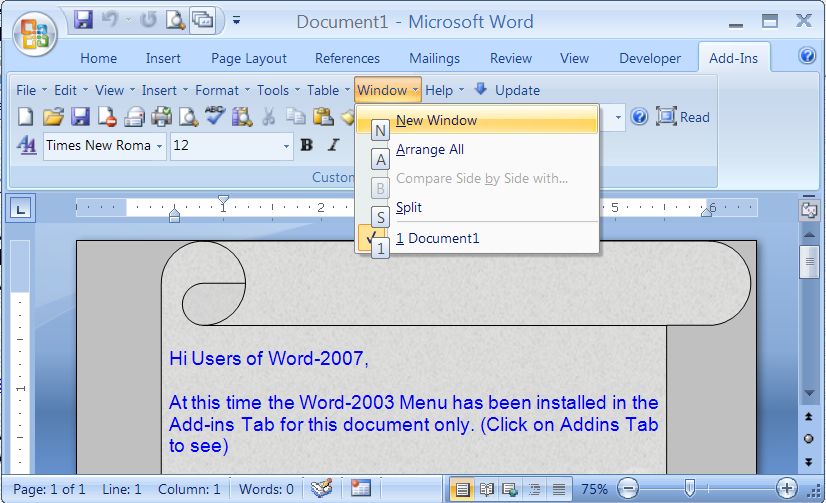
Task: Open the Customize Quick Access Toolbar dropdown
Action: click(x=237, y=21)
